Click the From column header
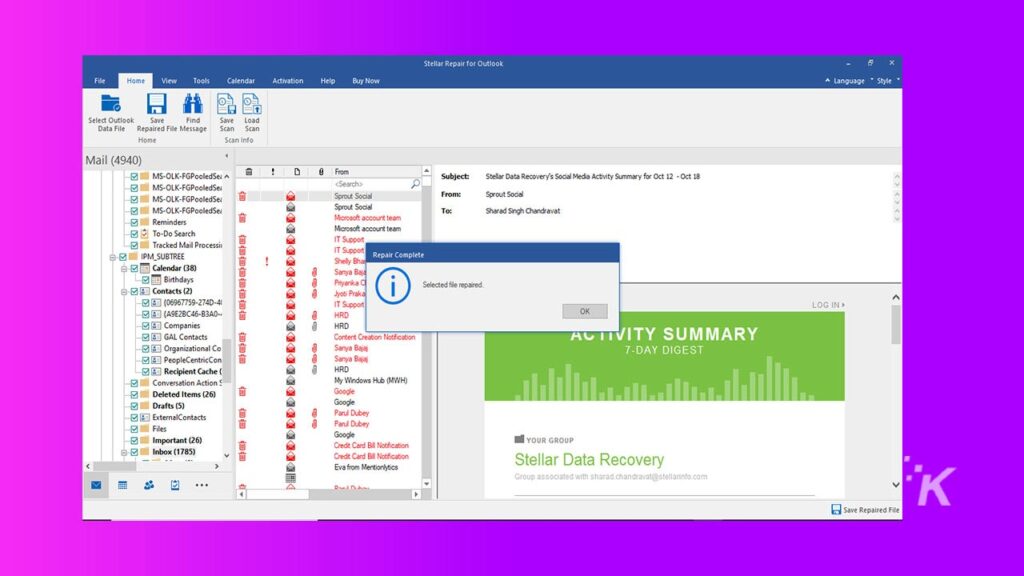Image resolution: width=1024 pixels, height=576 pixels. pos(376,172)
